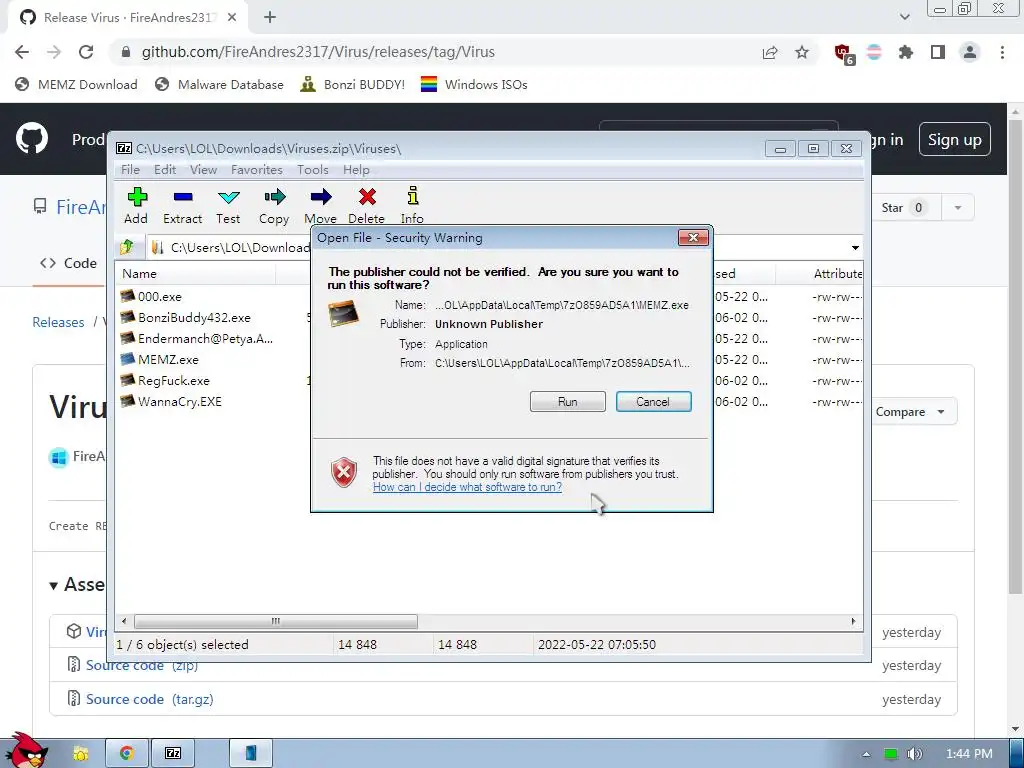Open Chrome extensions puzzle icon
The width and height of the screenshot is (1024, 768).
point(906,52)
